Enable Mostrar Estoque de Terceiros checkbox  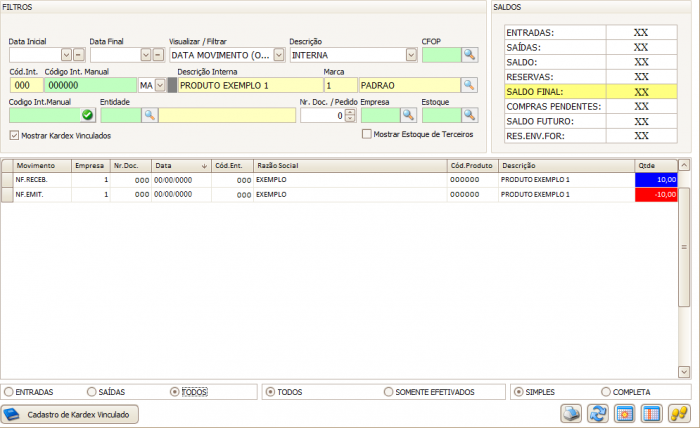click(366, 134)
